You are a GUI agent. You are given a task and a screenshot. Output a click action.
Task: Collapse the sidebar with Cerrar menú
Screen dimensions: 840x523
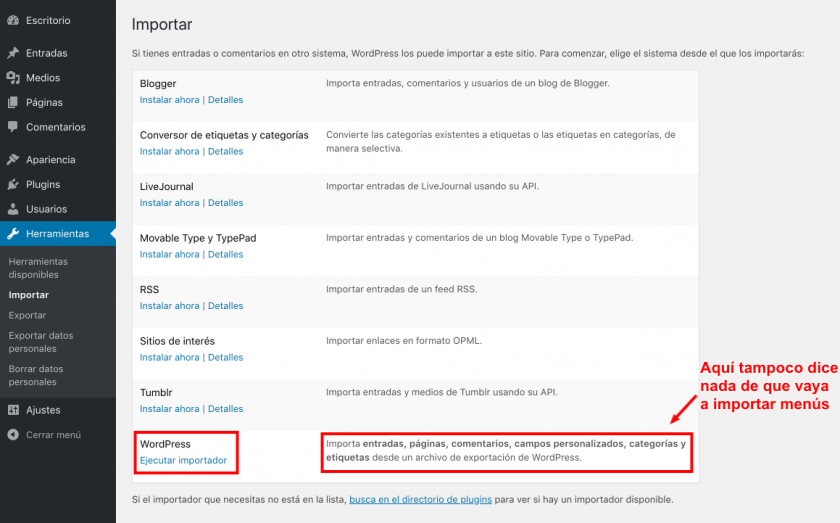(52, 435)
